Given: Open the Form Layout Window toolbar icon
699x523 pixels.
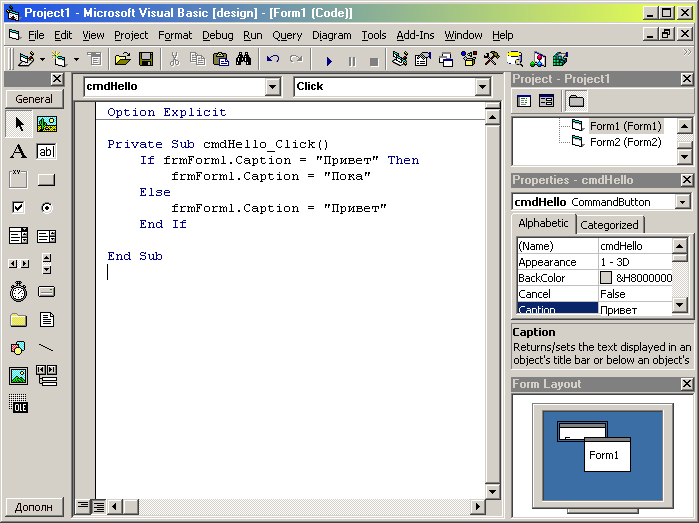Looking at the screenshot, I should 446,59.
